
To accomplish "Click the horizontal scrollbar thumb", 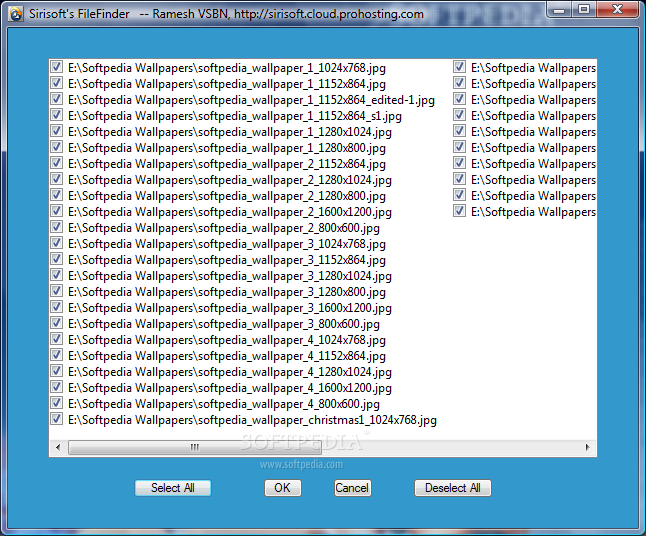I will tap(194, 447).
